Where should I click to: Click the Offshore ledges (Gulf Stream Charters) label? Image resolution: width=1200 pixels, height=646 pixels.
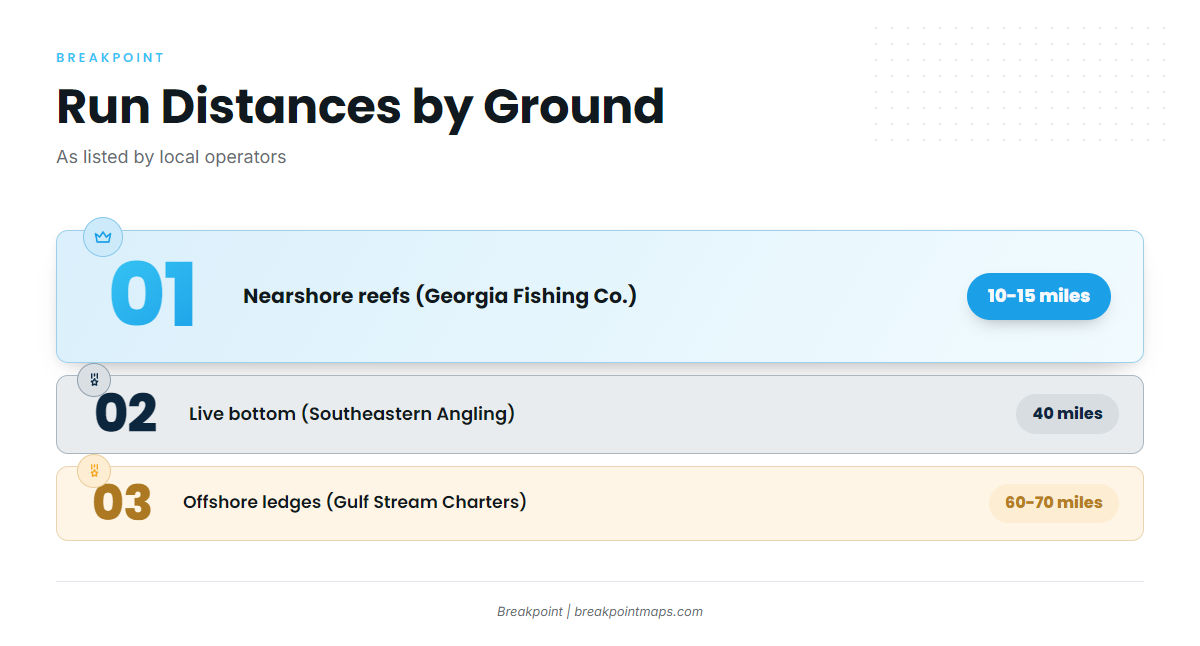coord(355,502)
